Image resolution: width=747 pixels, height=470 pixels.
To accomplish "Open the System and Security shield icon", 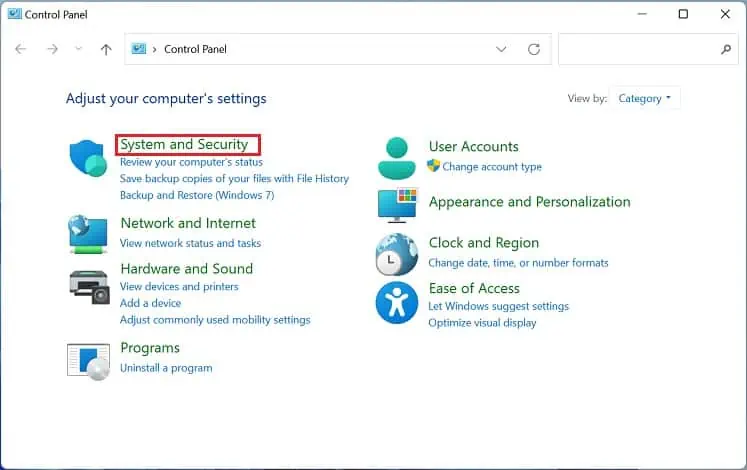I will tap(88, 158).
